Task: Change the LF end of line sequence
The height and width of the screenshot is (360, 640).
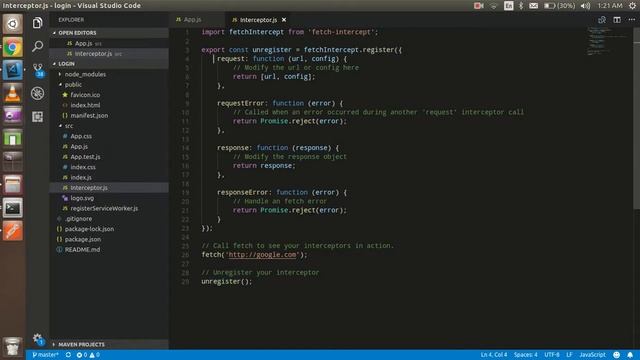Action: (569, 355)
